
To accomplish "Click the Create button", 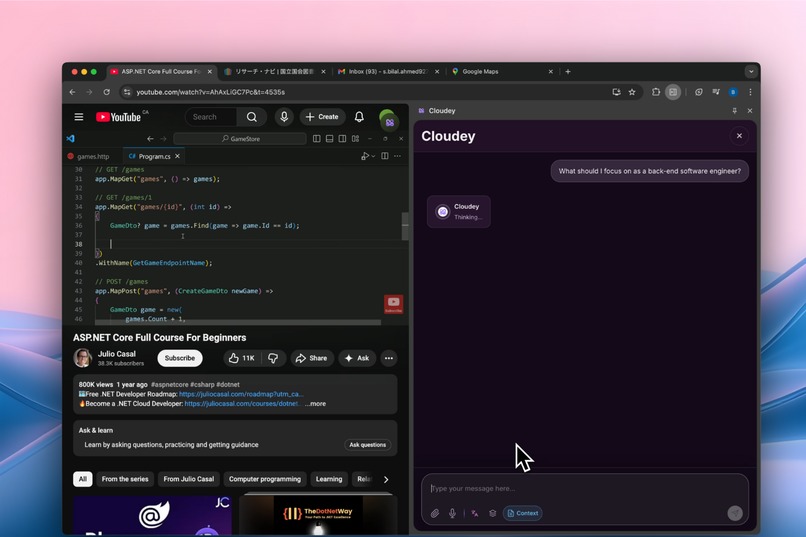I will 322,117.
